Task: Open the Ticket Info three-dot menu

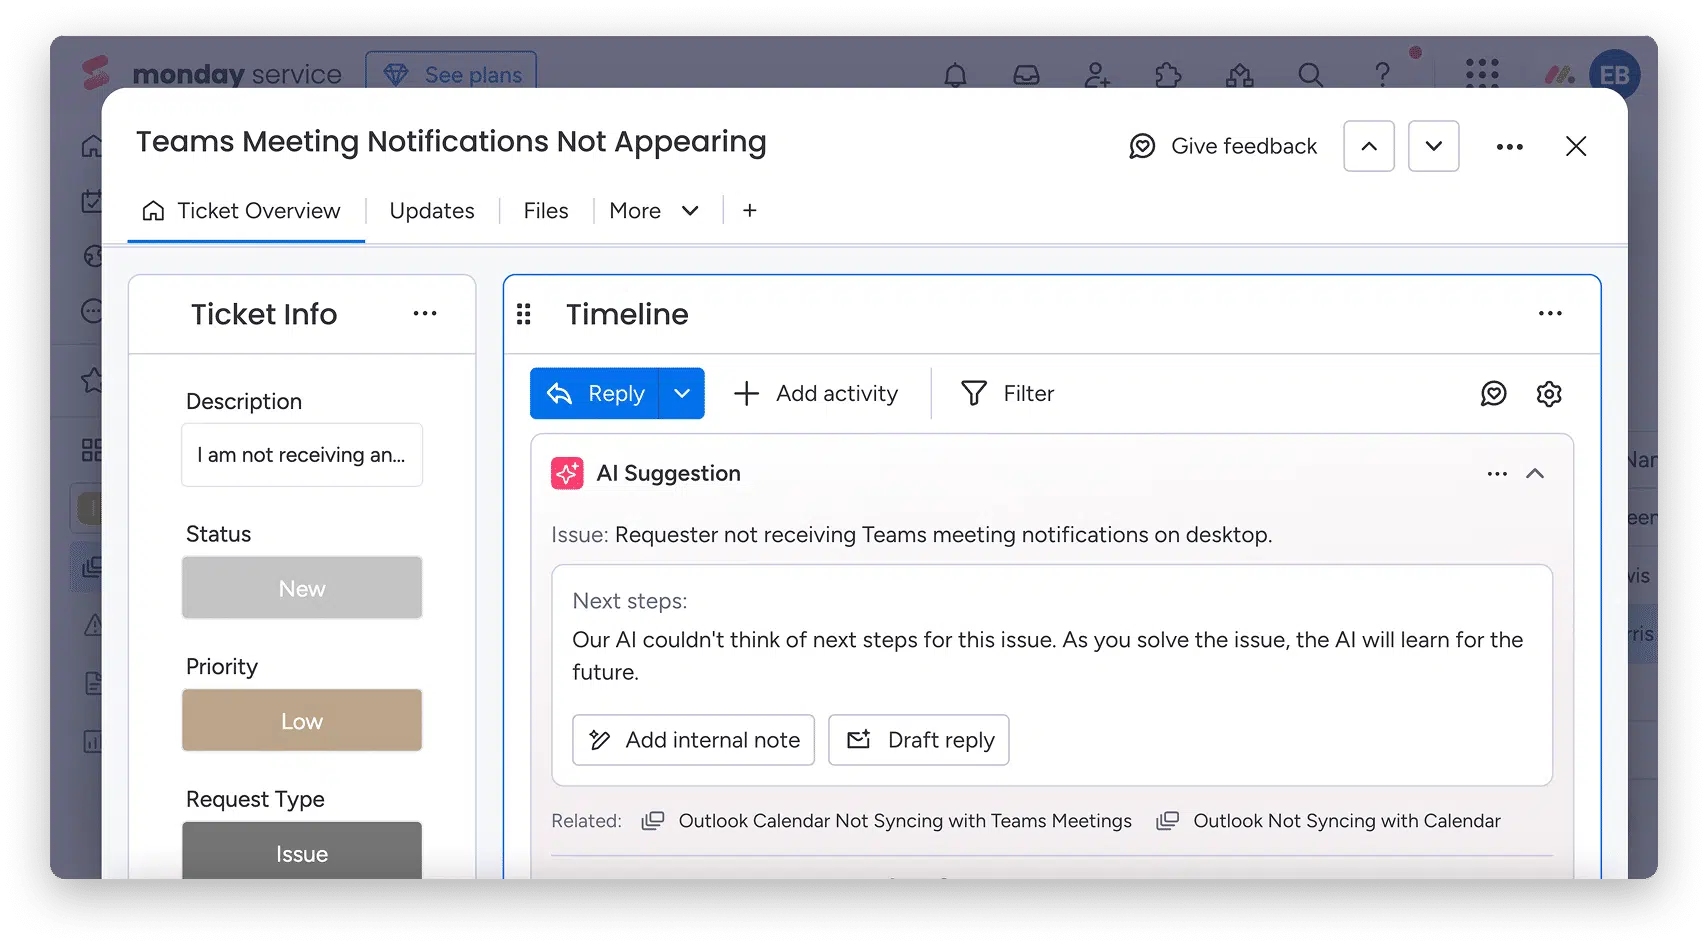Action: pyautogui.click(x=425, y=314)
